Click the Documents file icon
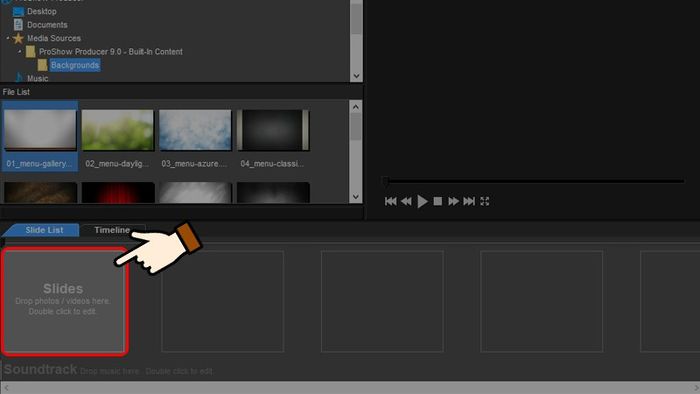Viewport: 700px width, 394px height. (18, 25)
